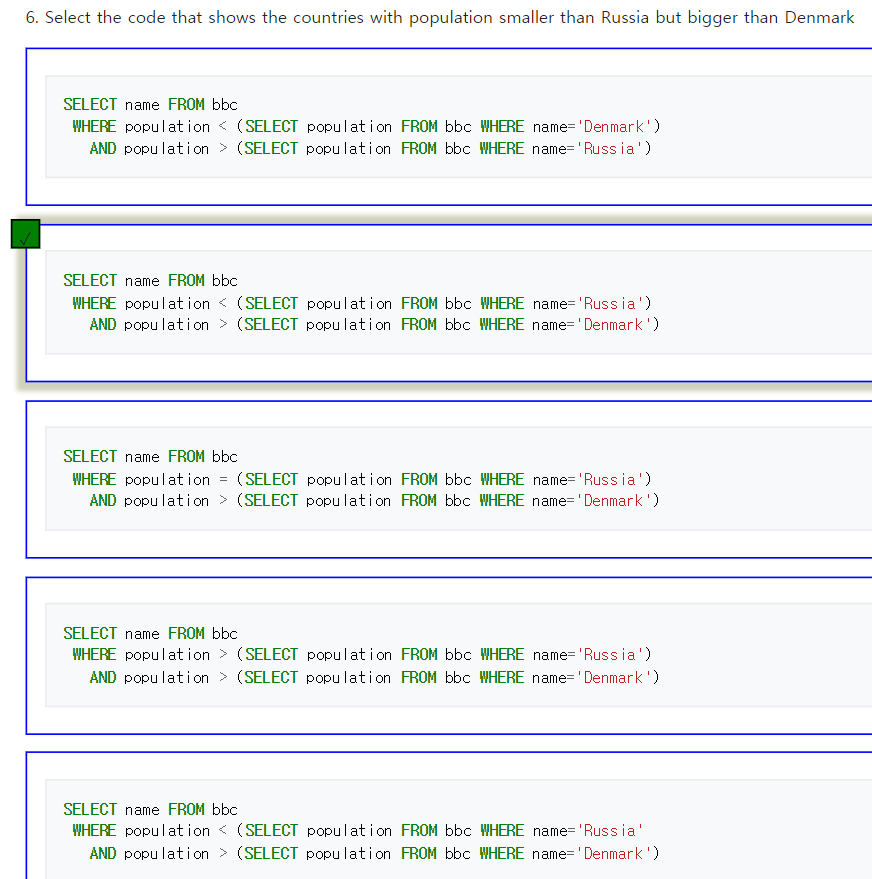
Task: Click 'Denmark' string in the third answer
Action: pos(614,501)
